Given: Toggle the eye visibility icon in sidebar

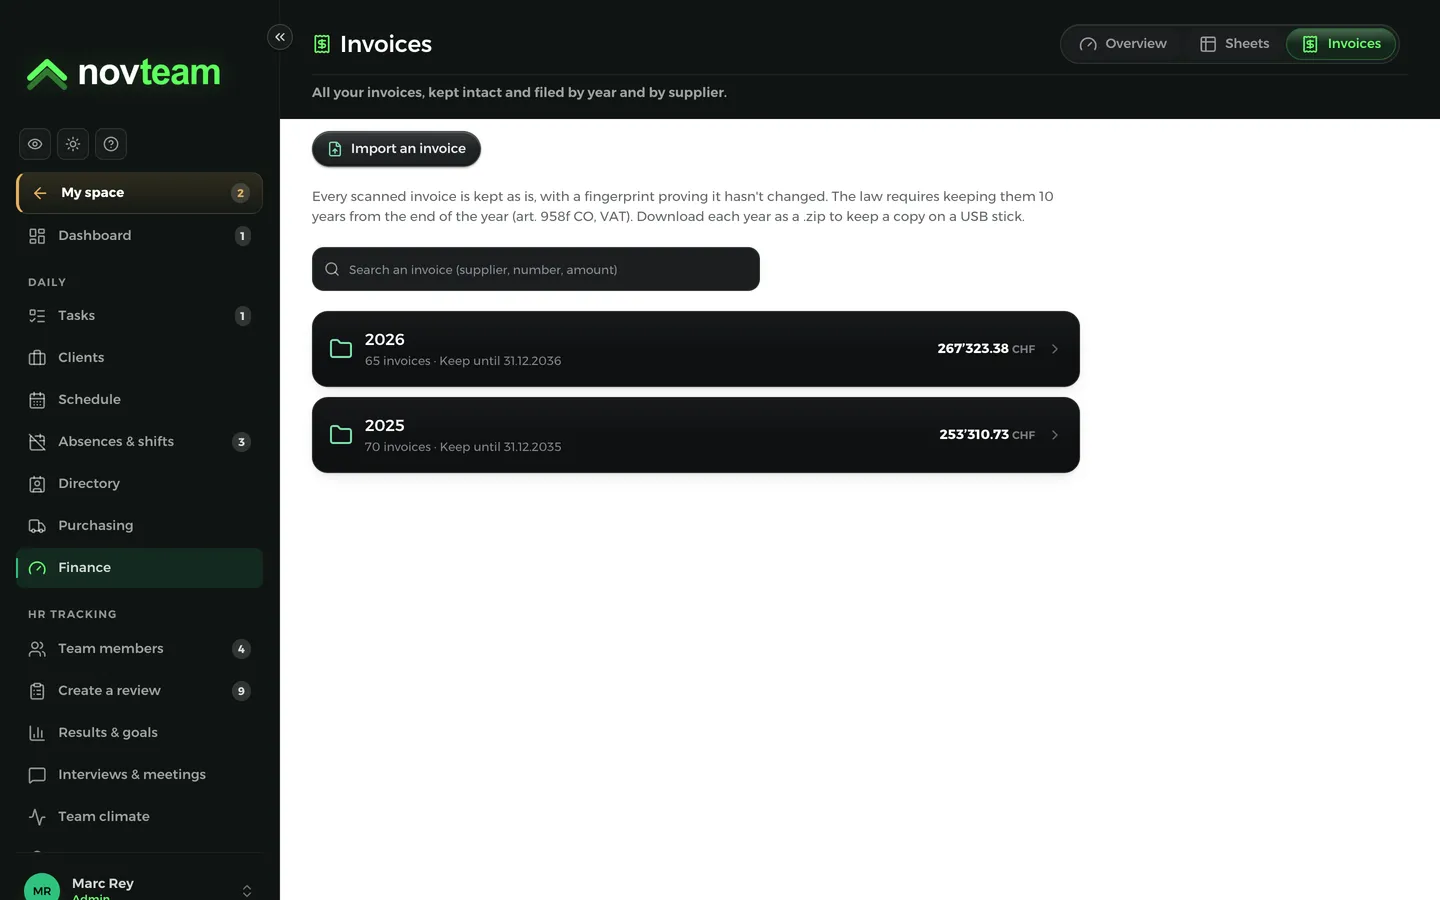Looking at the screenshot, I should tap(35, 144).
